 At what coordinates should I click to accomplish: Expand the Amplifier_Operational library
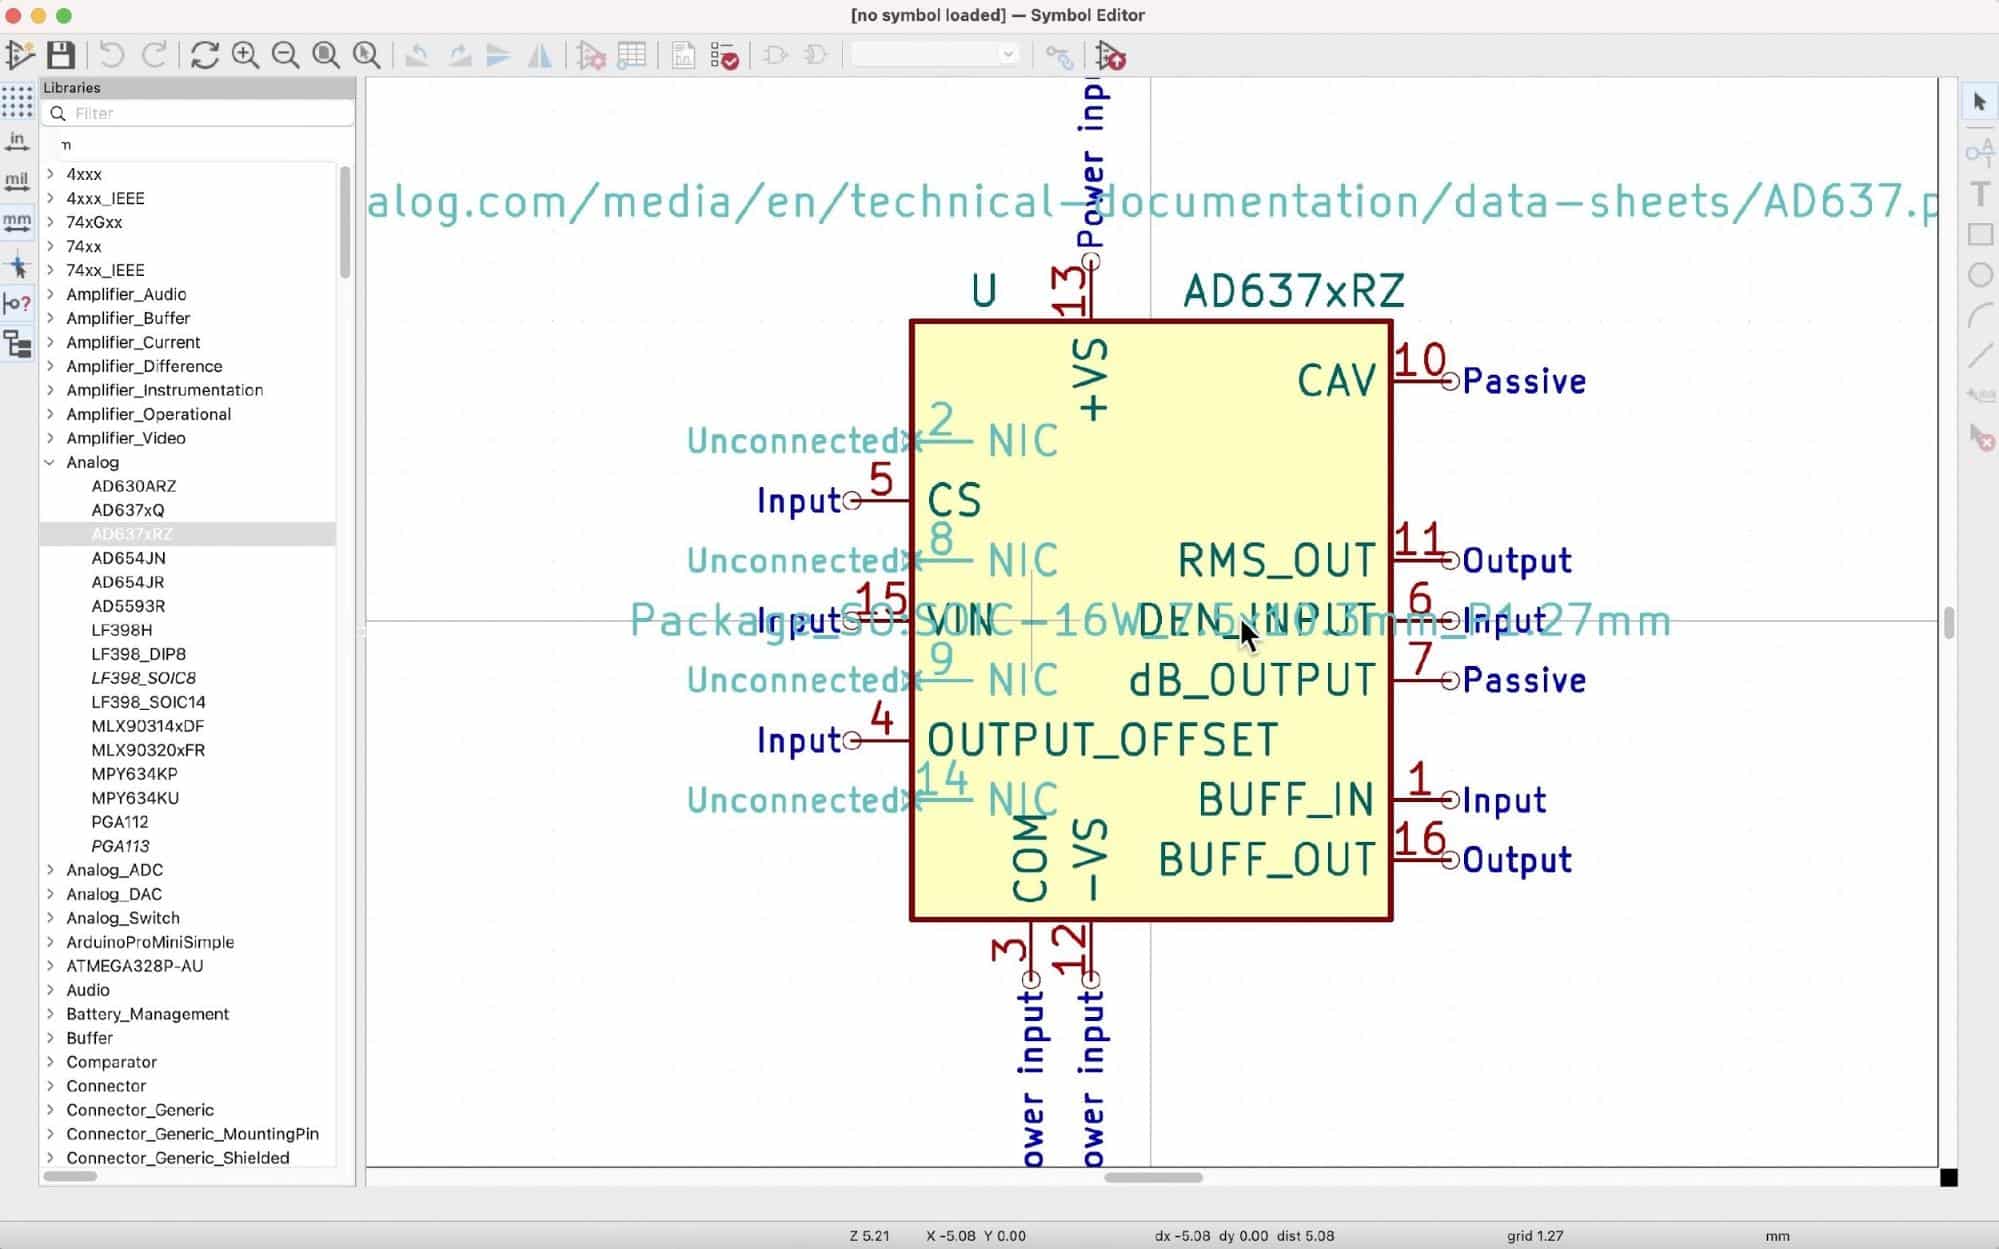(x=50, y=414)
